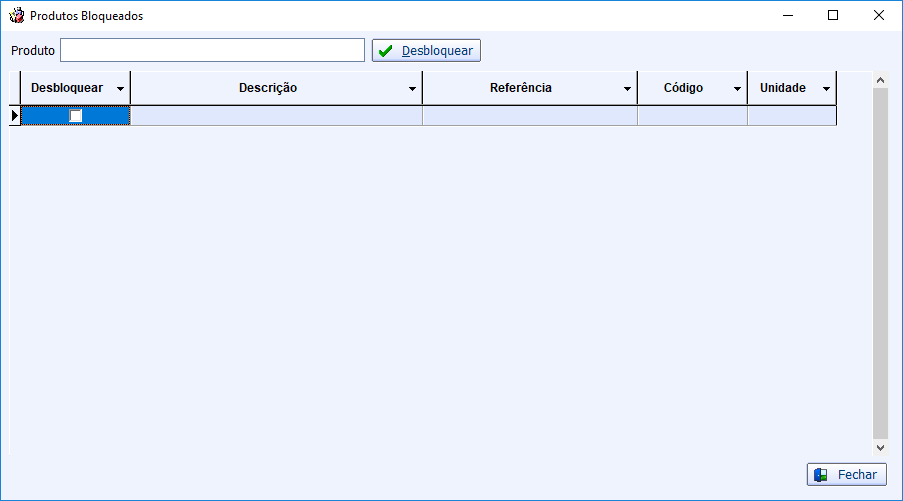Viewport: 903px width, 501px height.
Task: Show the Código column dropdown arrow
Action: click(x=737, y=89)
